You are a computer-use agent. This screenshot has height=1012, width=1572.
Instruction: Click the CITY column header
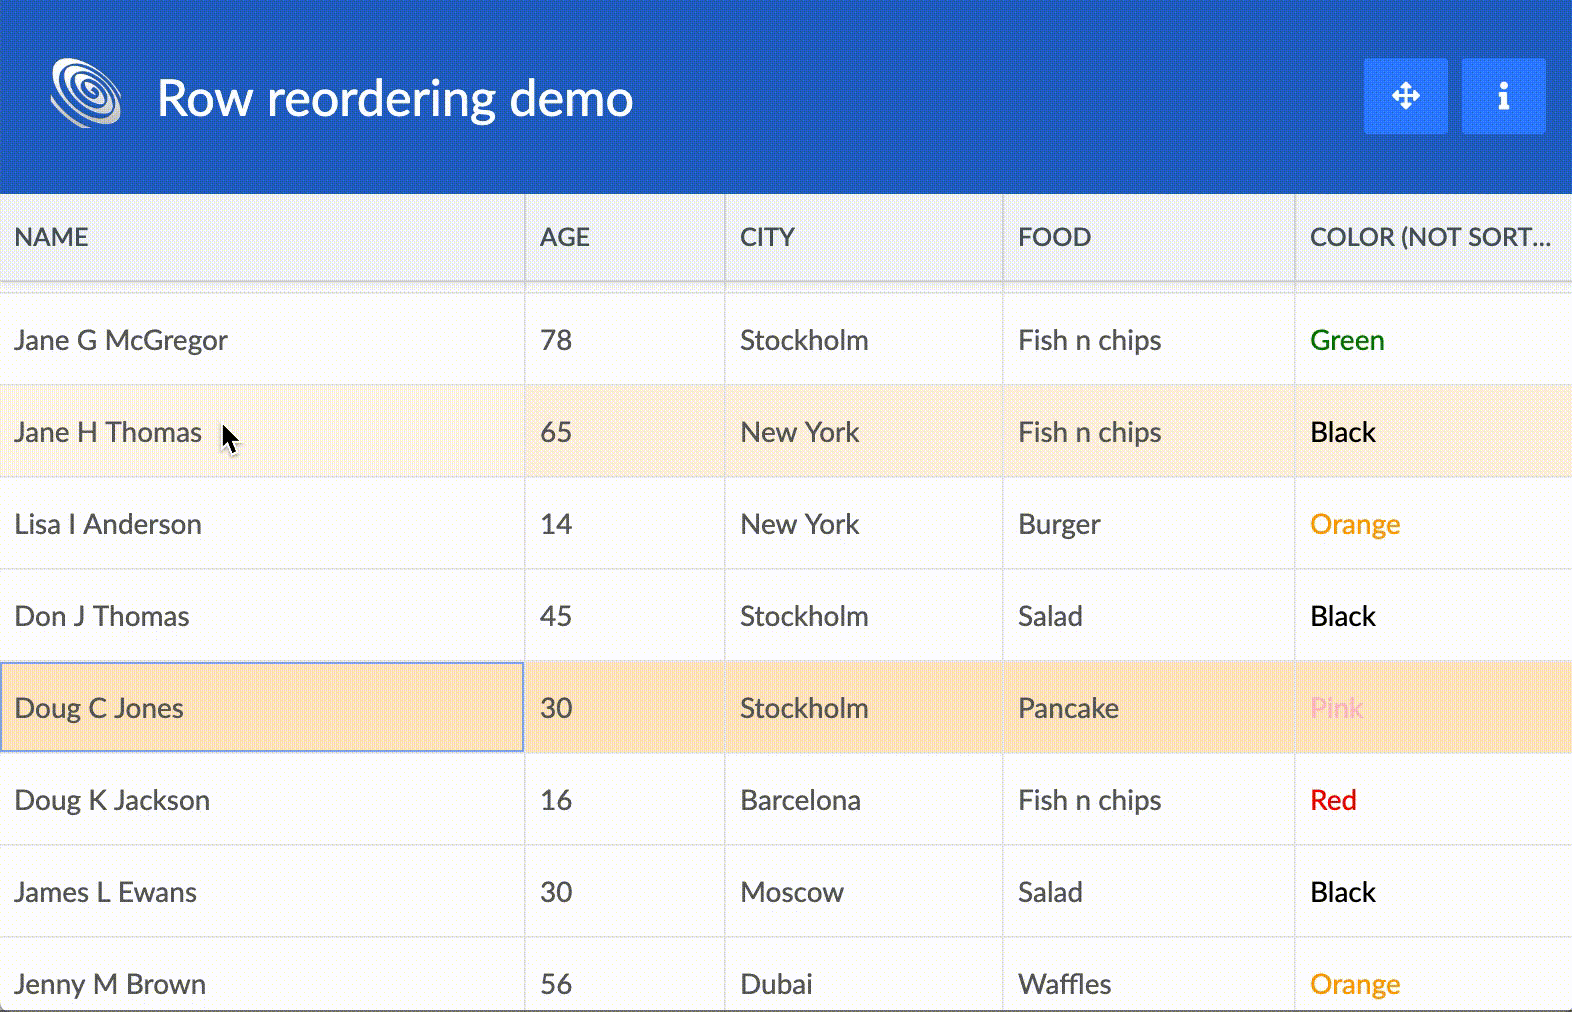767,237
